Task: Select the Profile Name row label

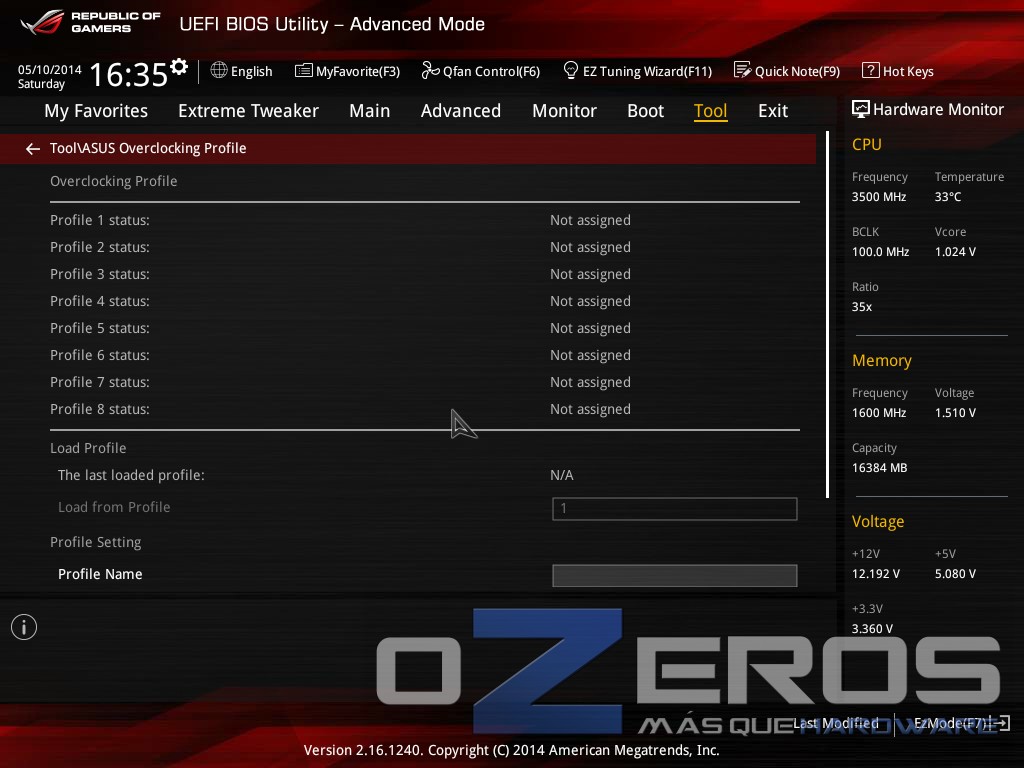Action: [x=100, y=574]
